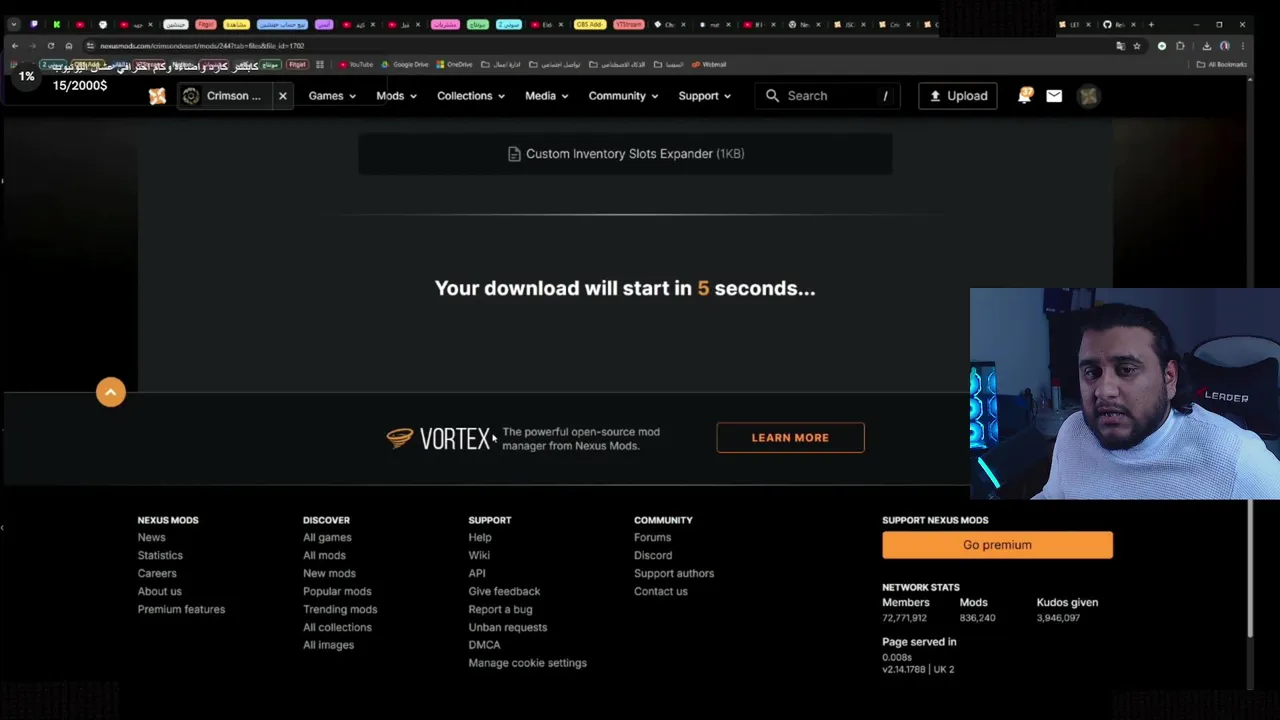Reload the page with the refresh icon
The width and height of the screenshot is (1280, 720).
(x=50, y=46)
